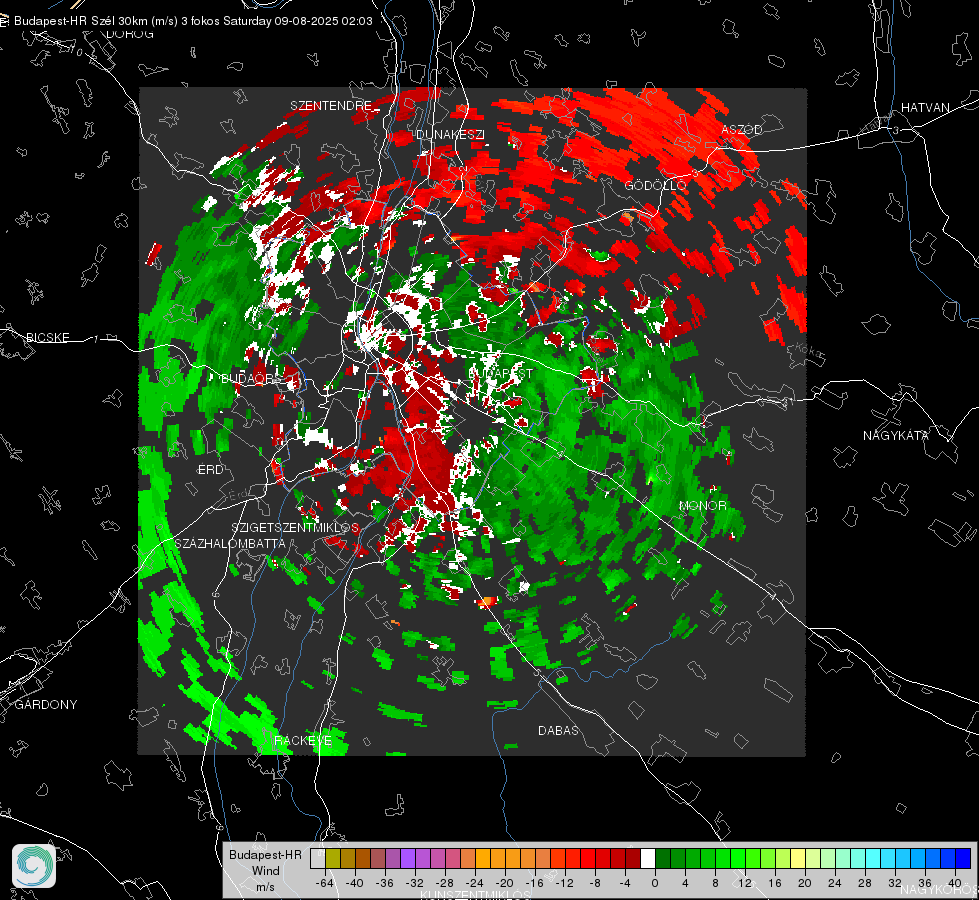Click the SZIGETSZENTMIKLÓS town label

295,528
